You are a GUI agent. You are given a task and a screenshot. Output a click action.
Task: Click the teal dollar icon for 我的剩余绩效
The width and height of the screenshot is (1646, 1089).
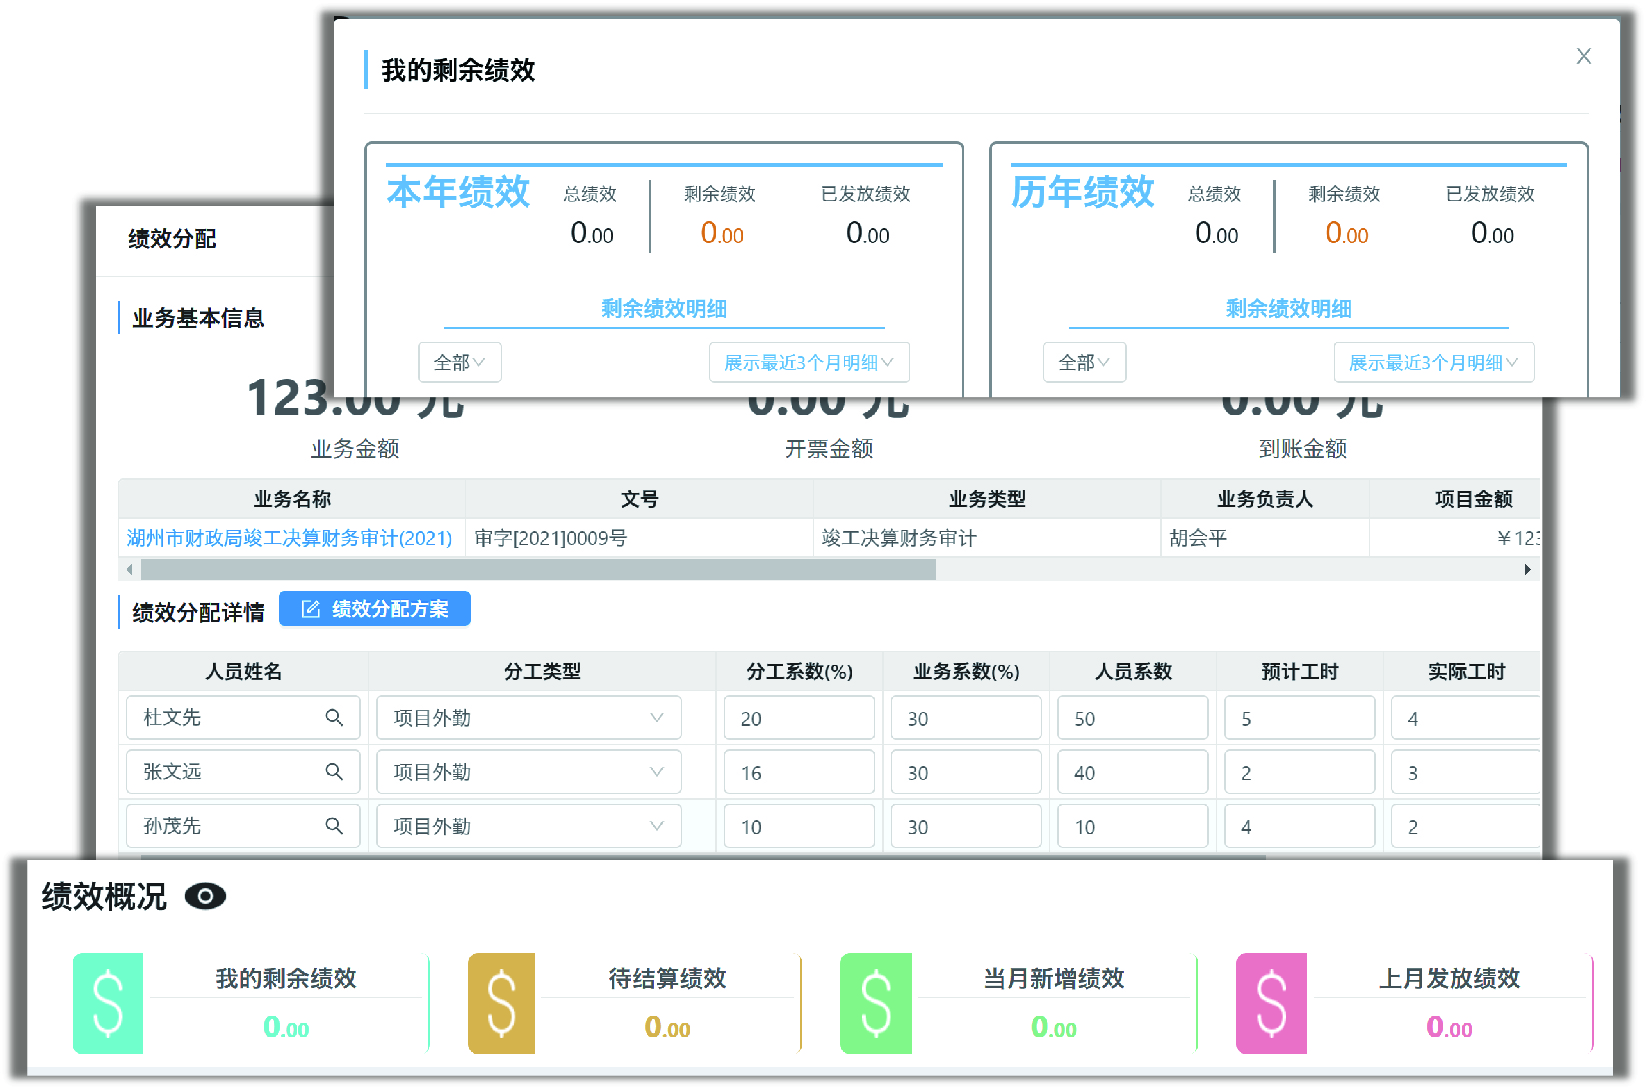pos(108,1003)
